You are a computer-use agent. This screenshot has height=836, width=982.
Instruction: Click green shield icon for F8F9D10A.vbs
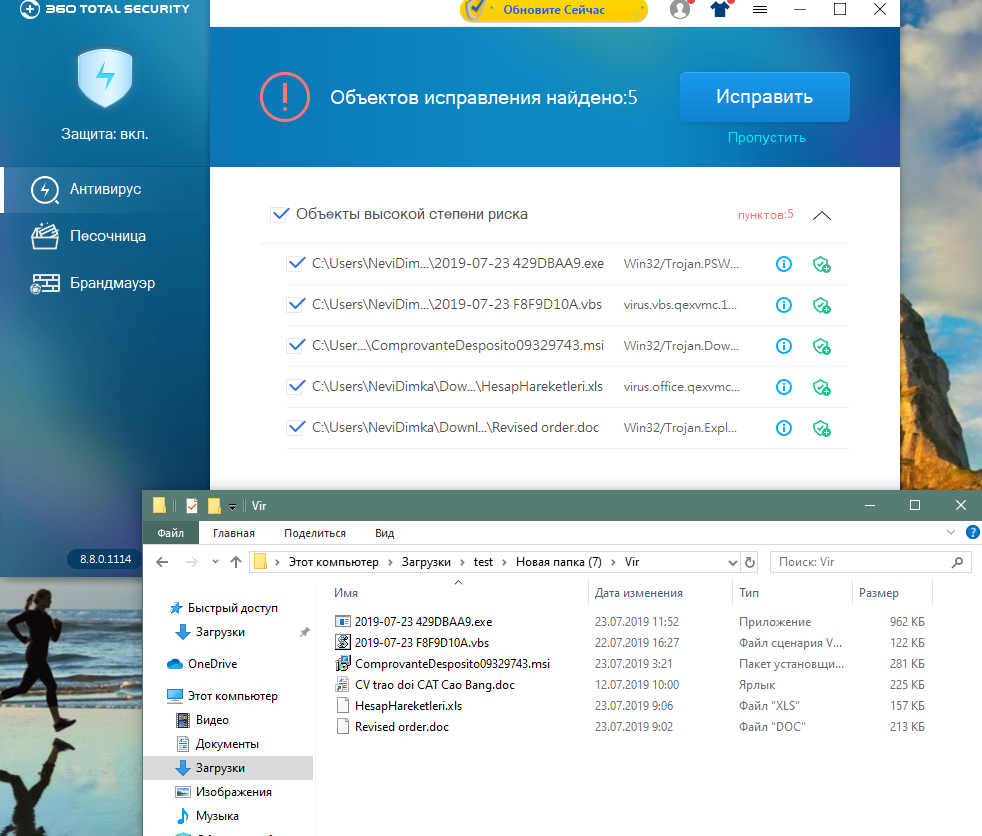(821, 305)
